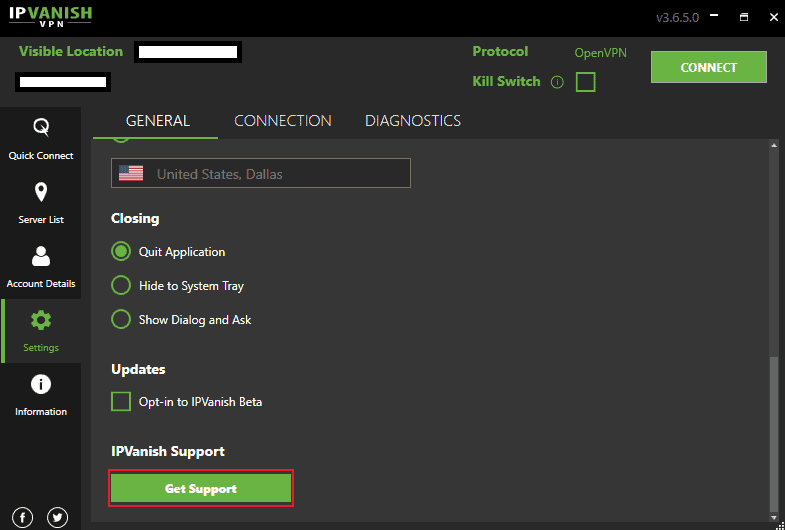This screenshot has height=530, width=785.
Task: Click the green CONNECT button
Action: (x=708, y=67)
